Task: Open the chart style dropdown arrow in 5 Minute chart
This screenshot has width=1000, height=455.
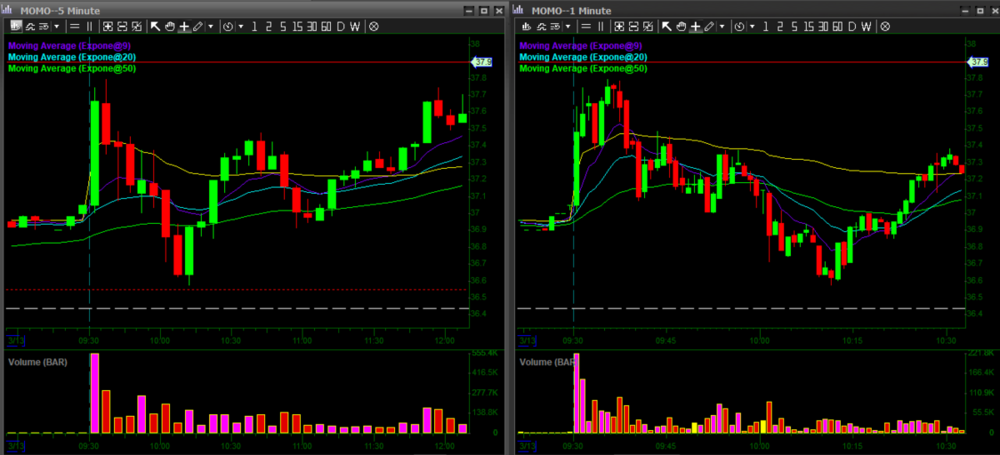Action: click(56, 26)
